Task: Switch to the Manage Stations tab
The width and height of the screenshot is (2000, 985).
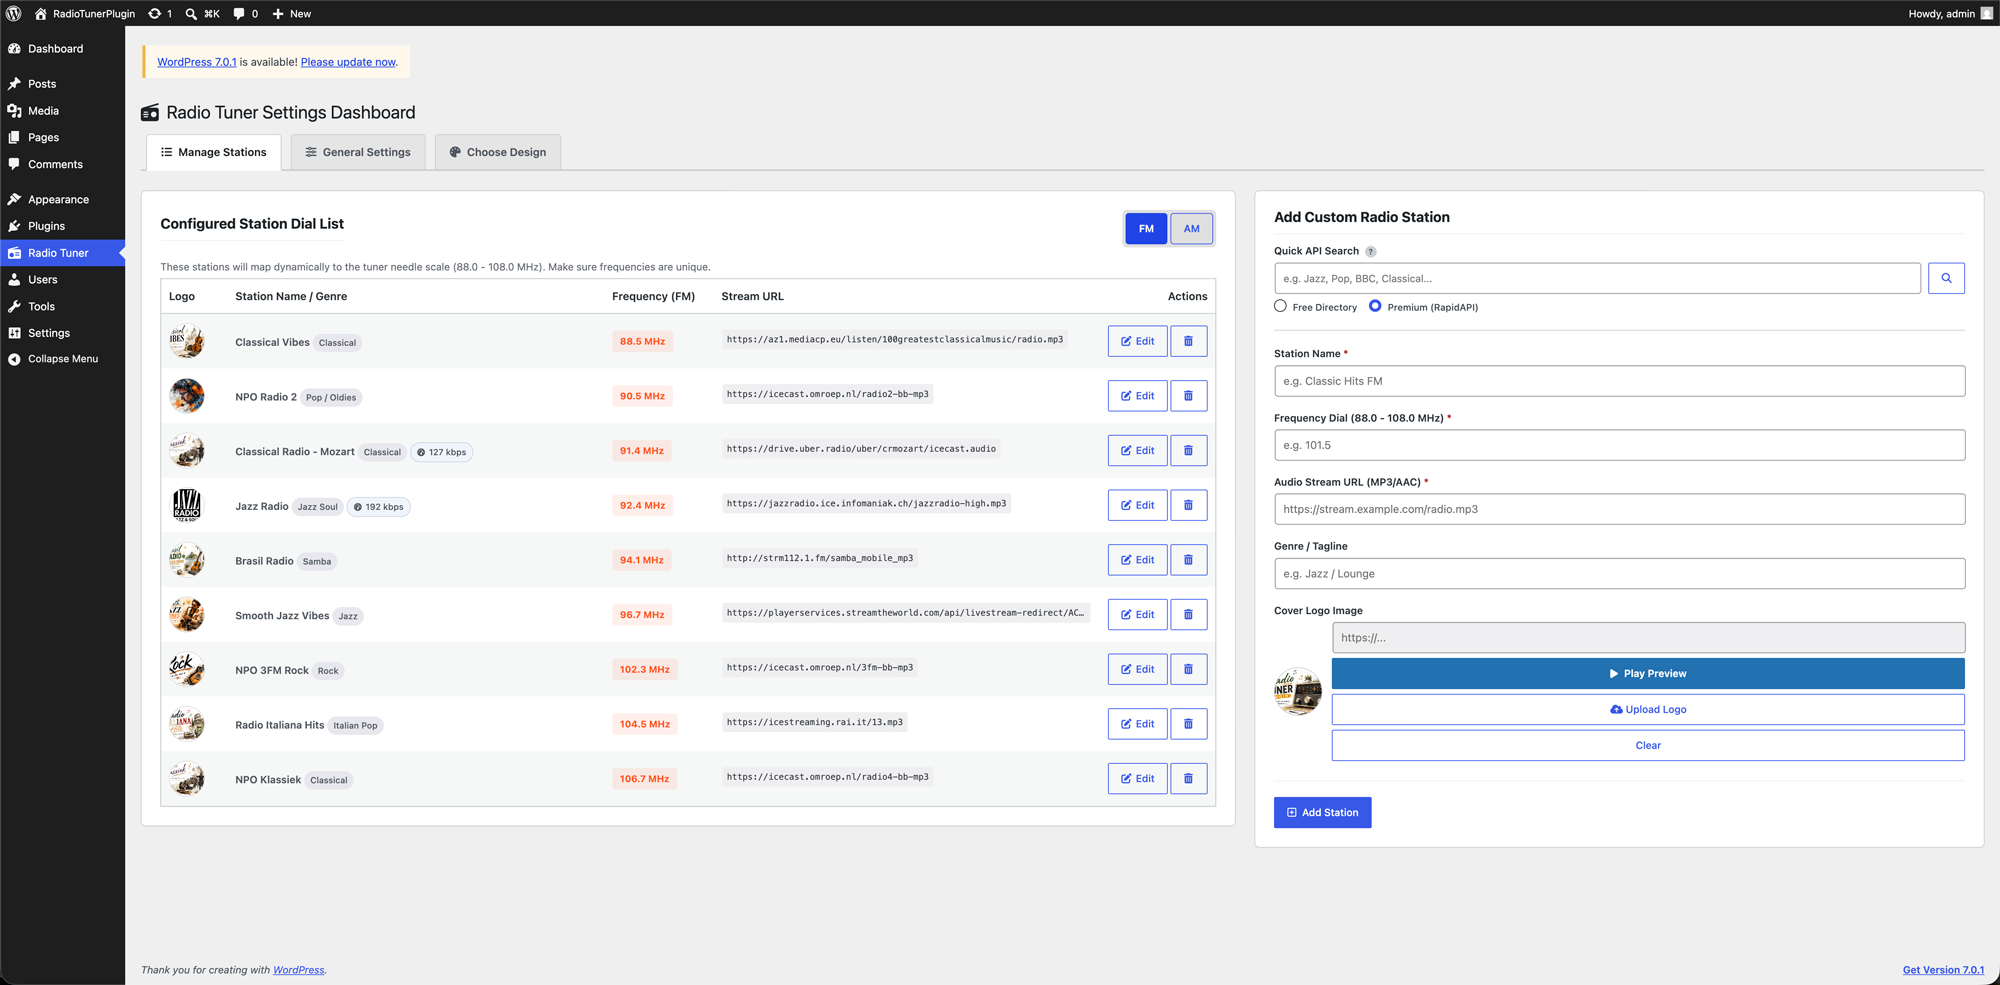Action: 214,152
